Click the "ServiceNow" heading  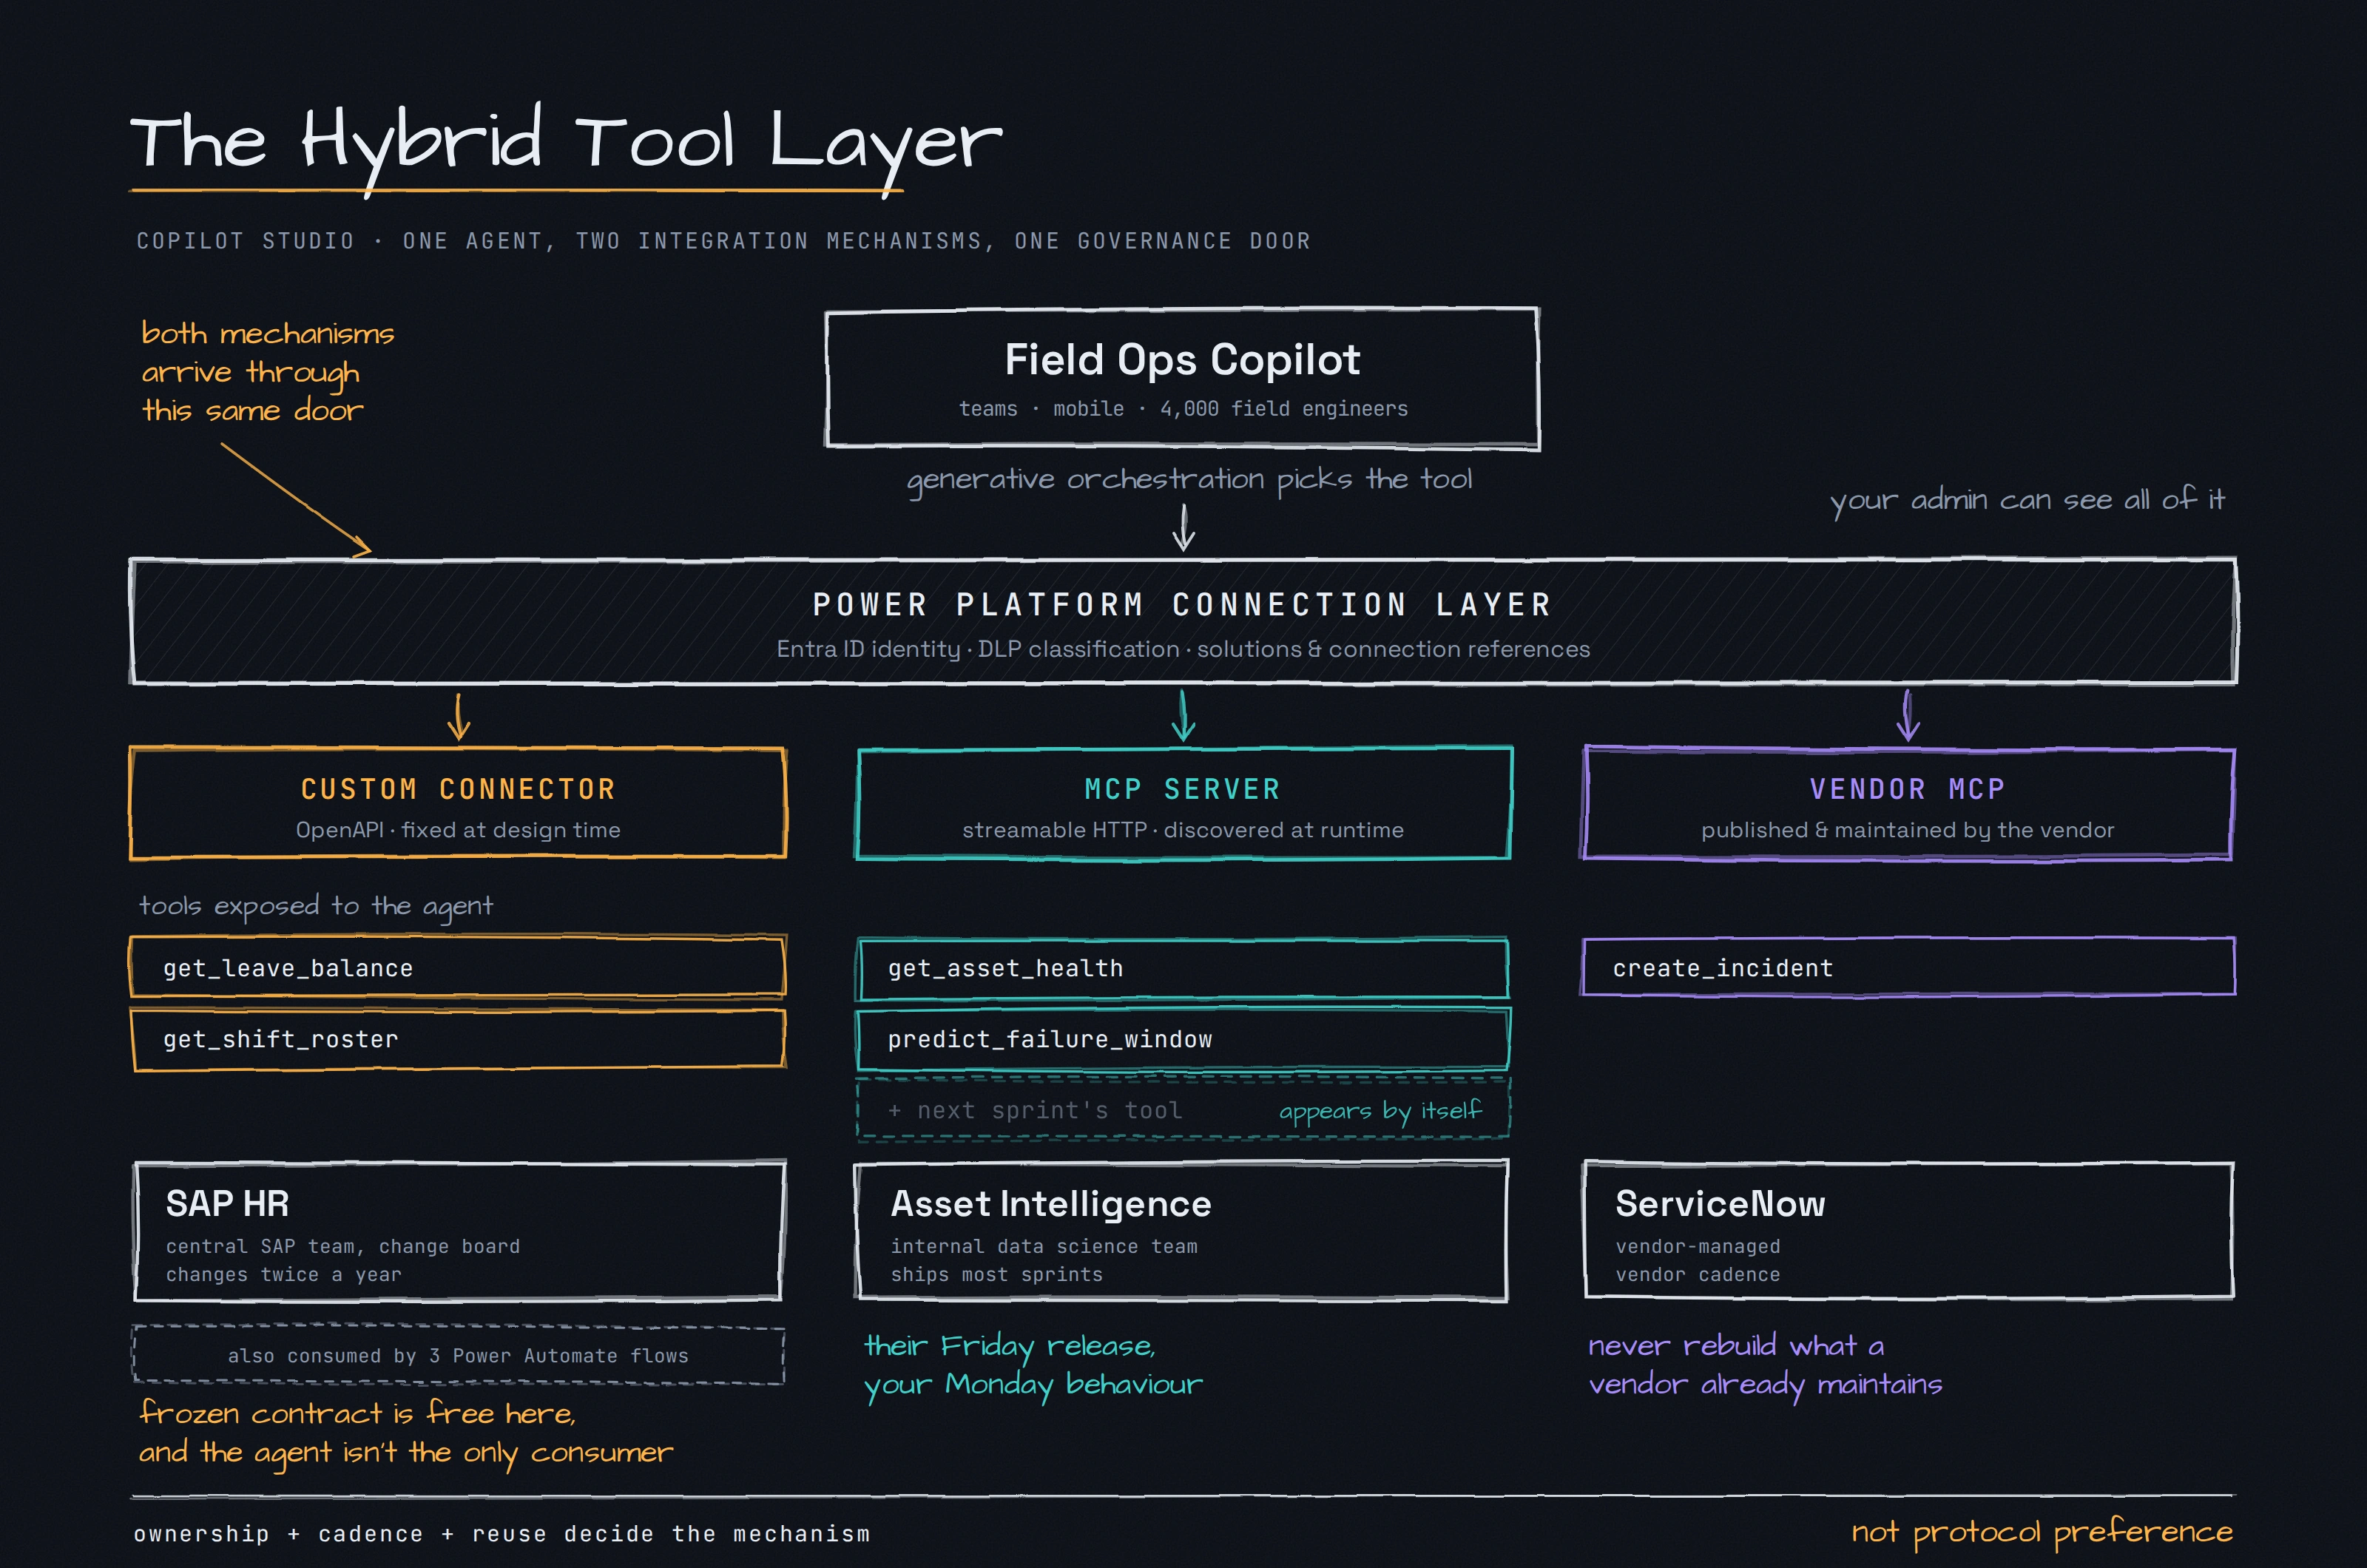coord(1720,1203)
